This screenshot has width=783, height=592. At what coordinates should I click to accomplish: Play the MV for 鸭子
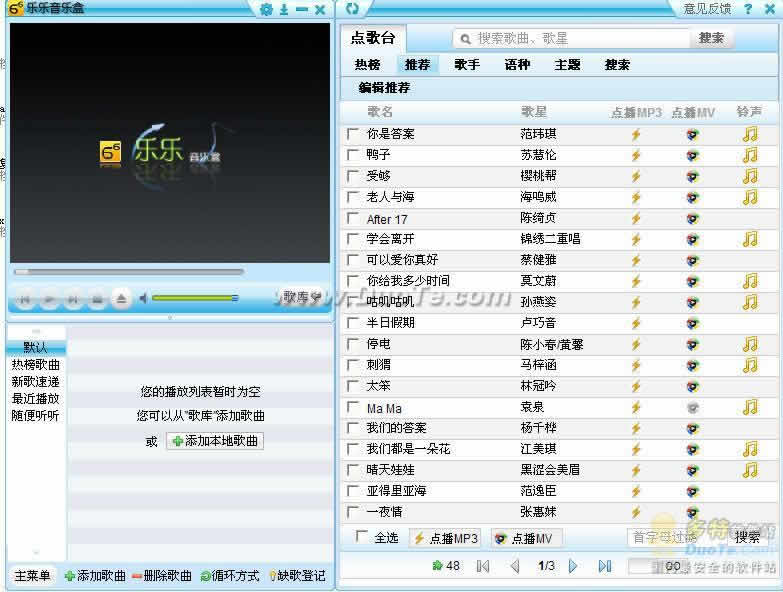[692, 155]
